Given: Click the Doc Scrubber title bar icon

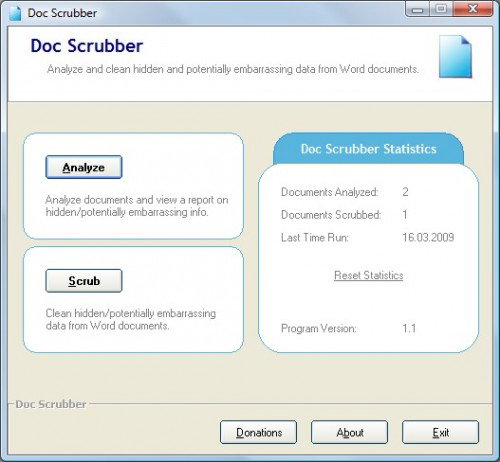Looking at the screenshot, I should [15, 13].
